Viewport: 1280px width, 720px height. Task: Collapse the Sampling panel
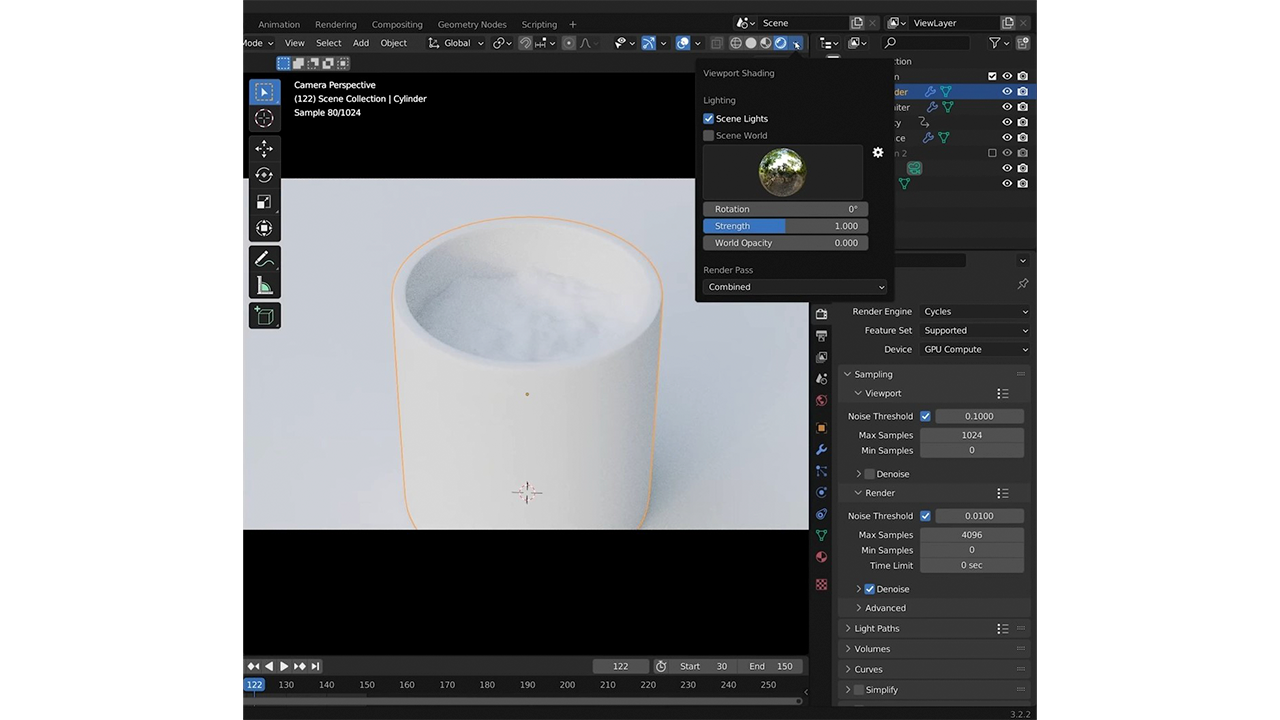[848, 374]
